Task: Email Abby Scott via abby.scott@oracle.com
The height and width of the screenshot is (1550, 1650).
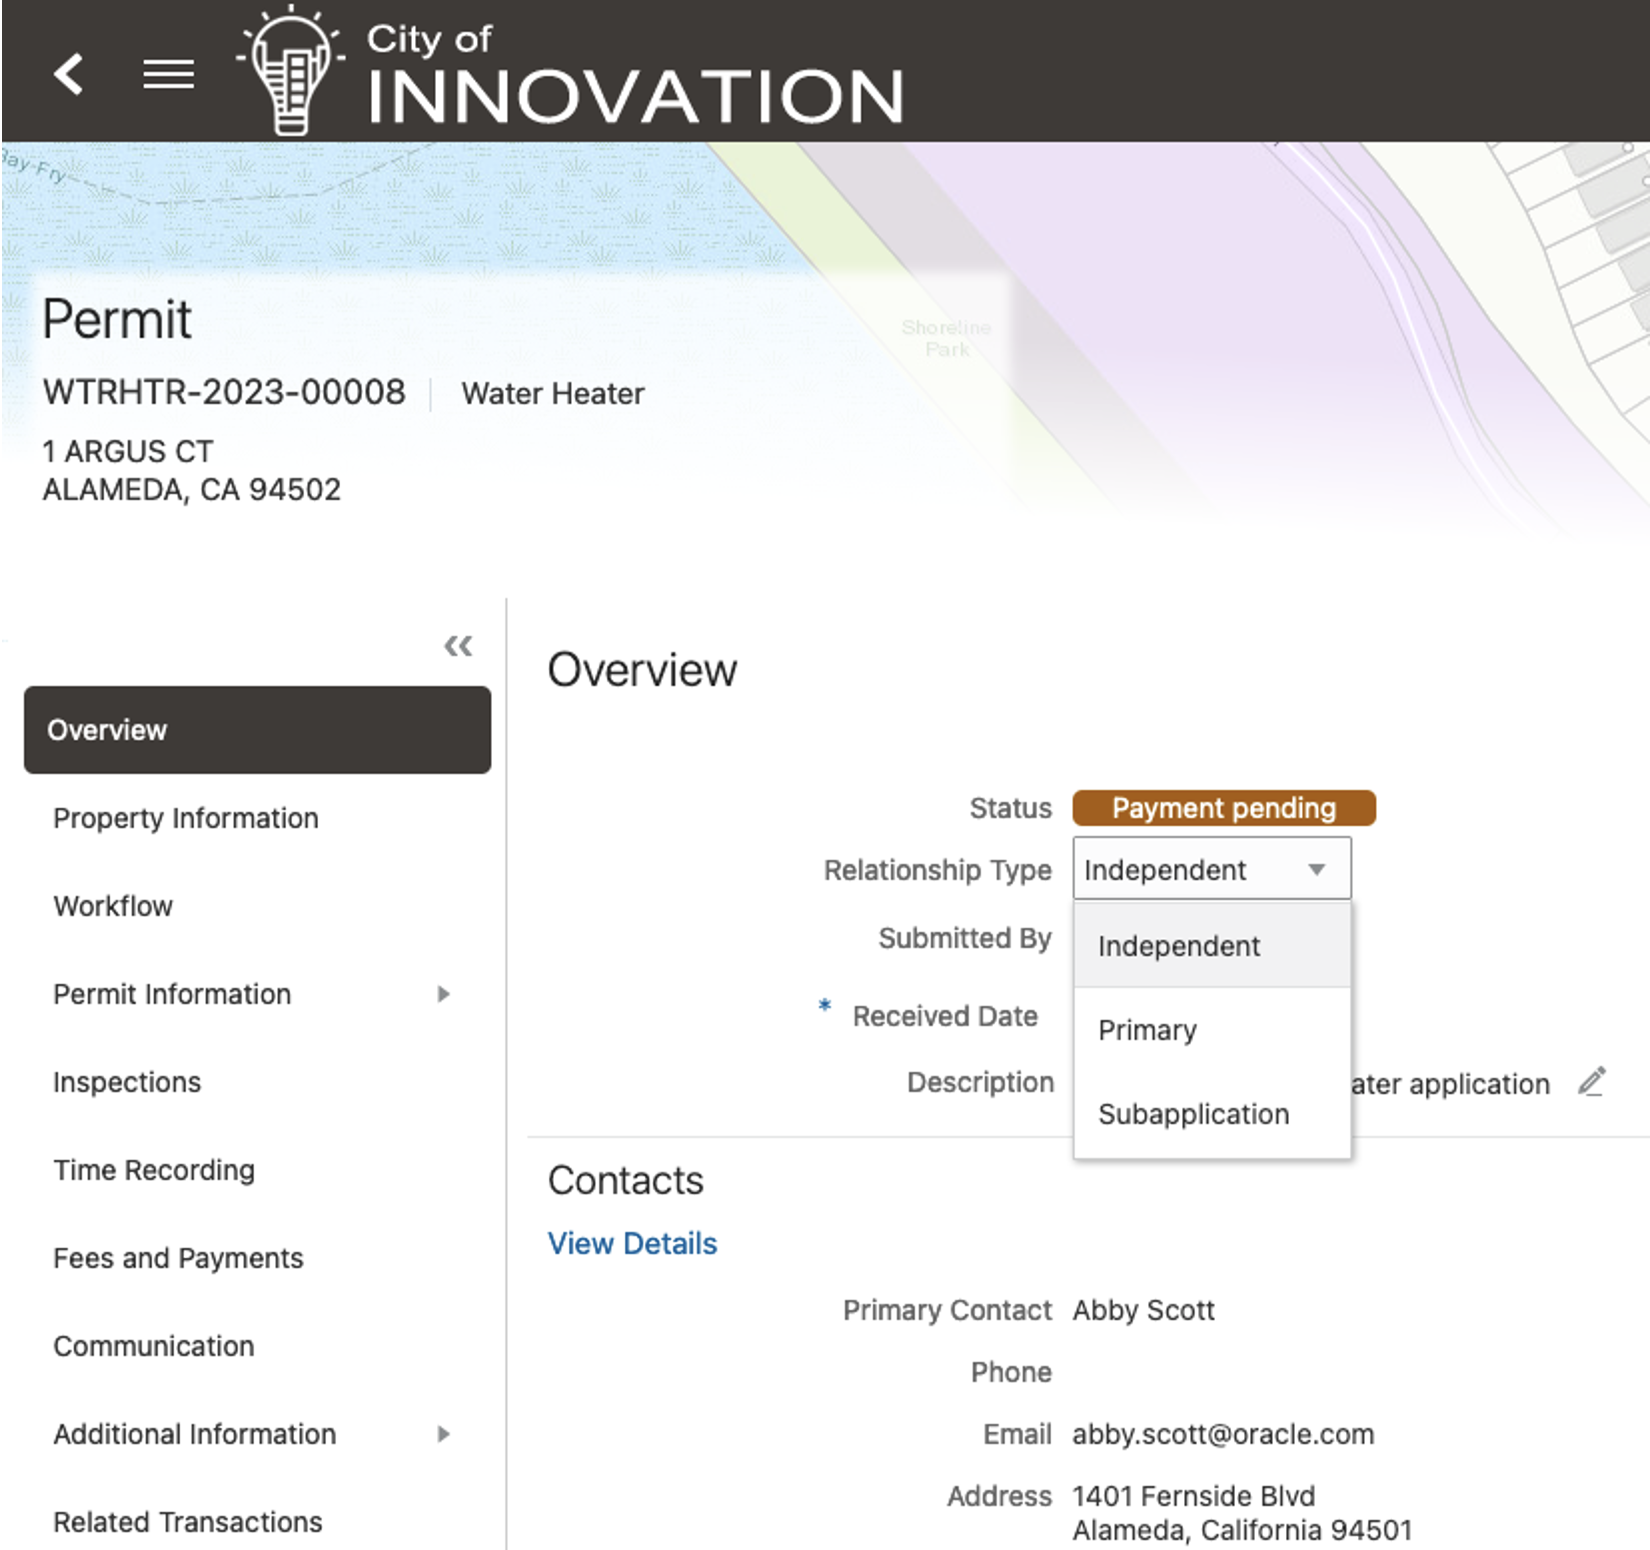Action: (x=1222, y=1434)
